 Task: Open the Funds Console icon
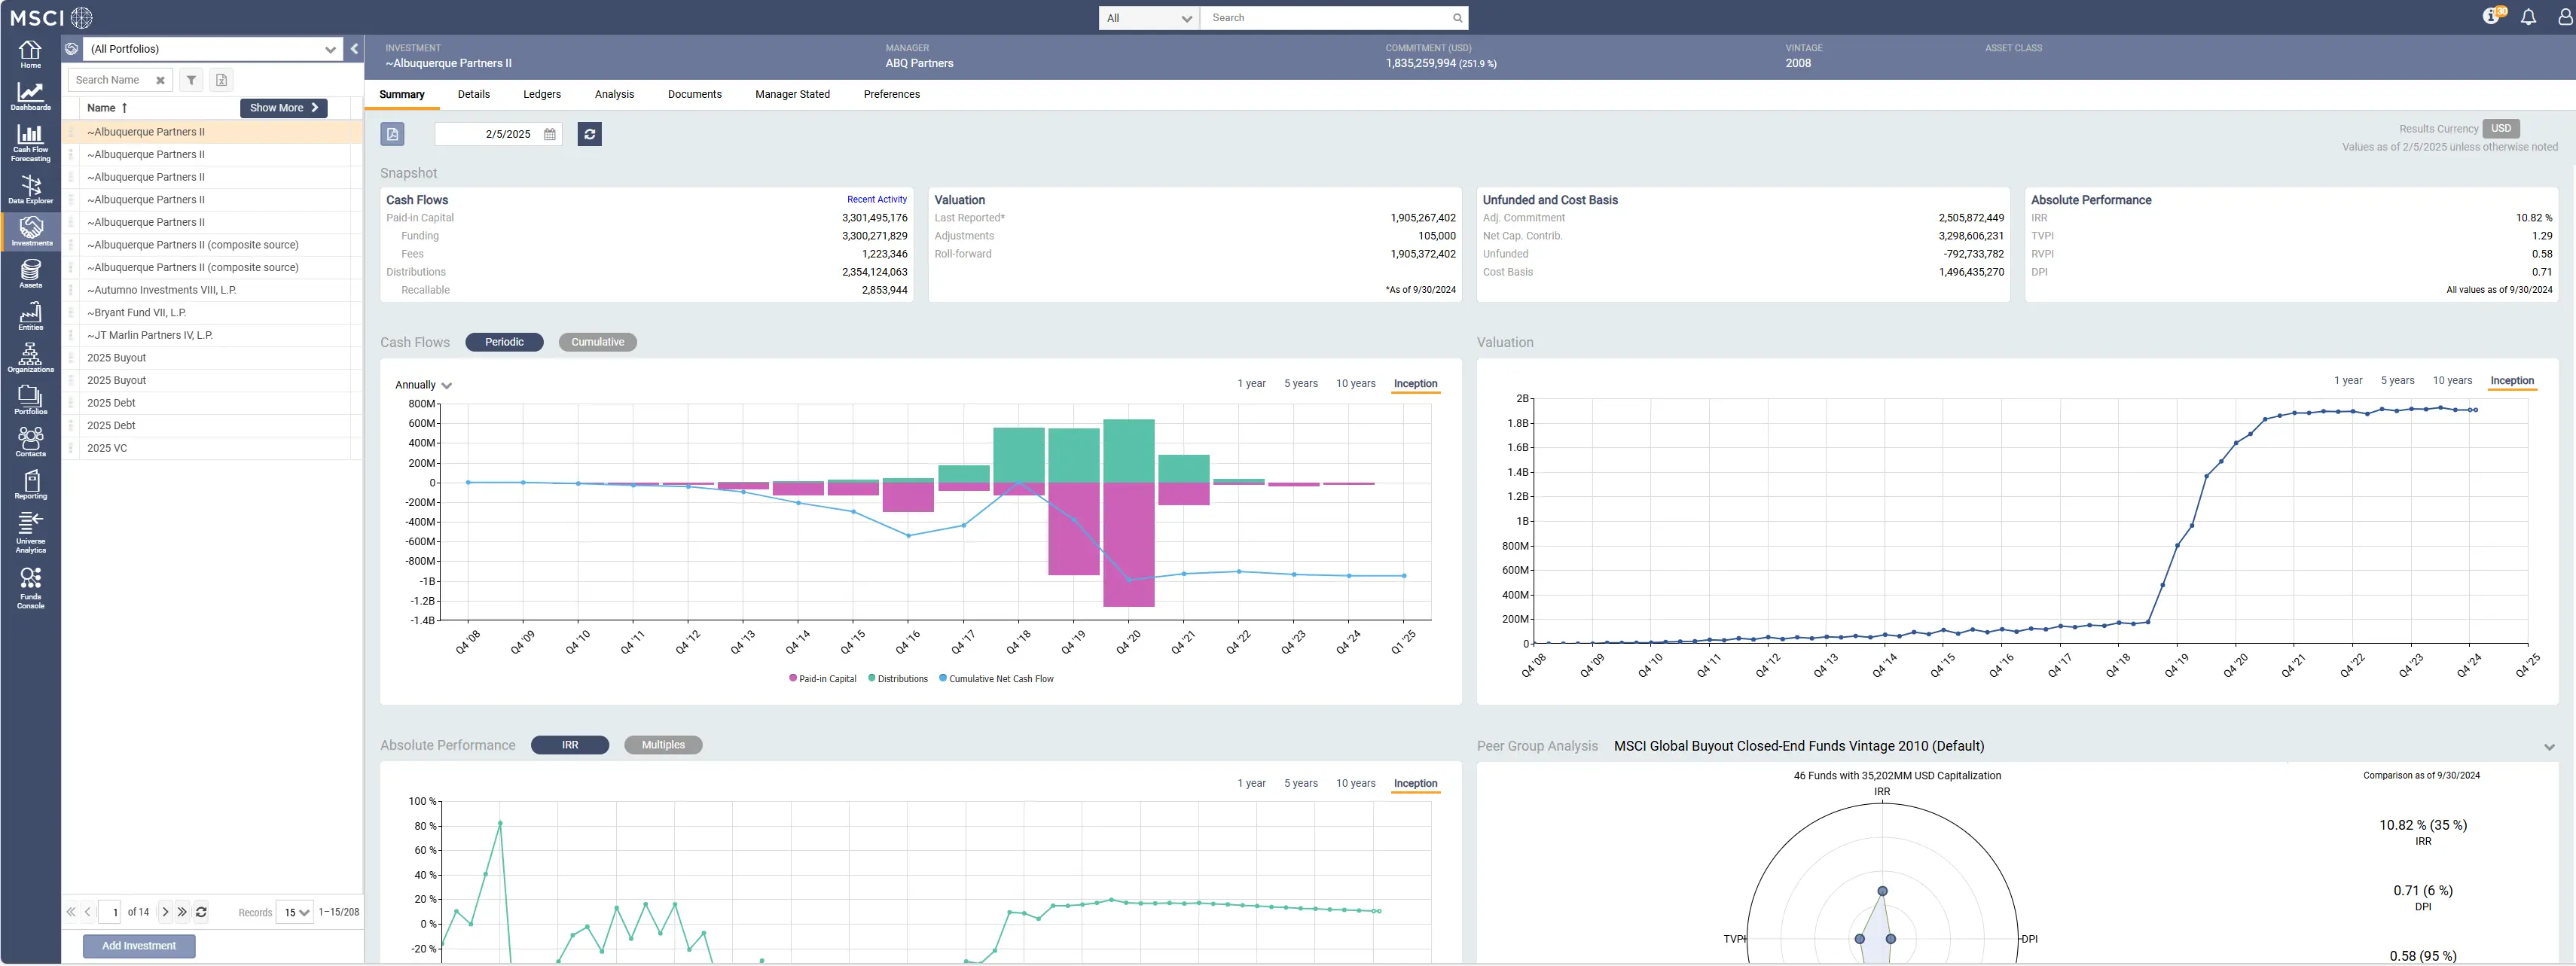[30, 589]
